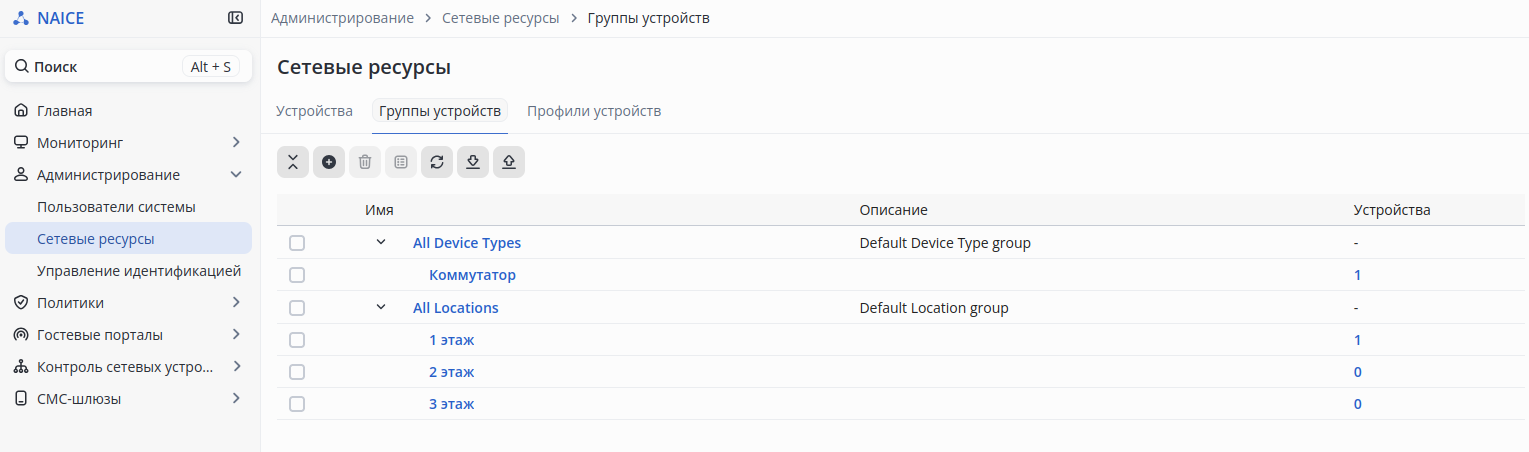Viewport: 1529px width, 452px height.
Task: Click the list details toolbar icon
Action: click(x=401, y=162)
